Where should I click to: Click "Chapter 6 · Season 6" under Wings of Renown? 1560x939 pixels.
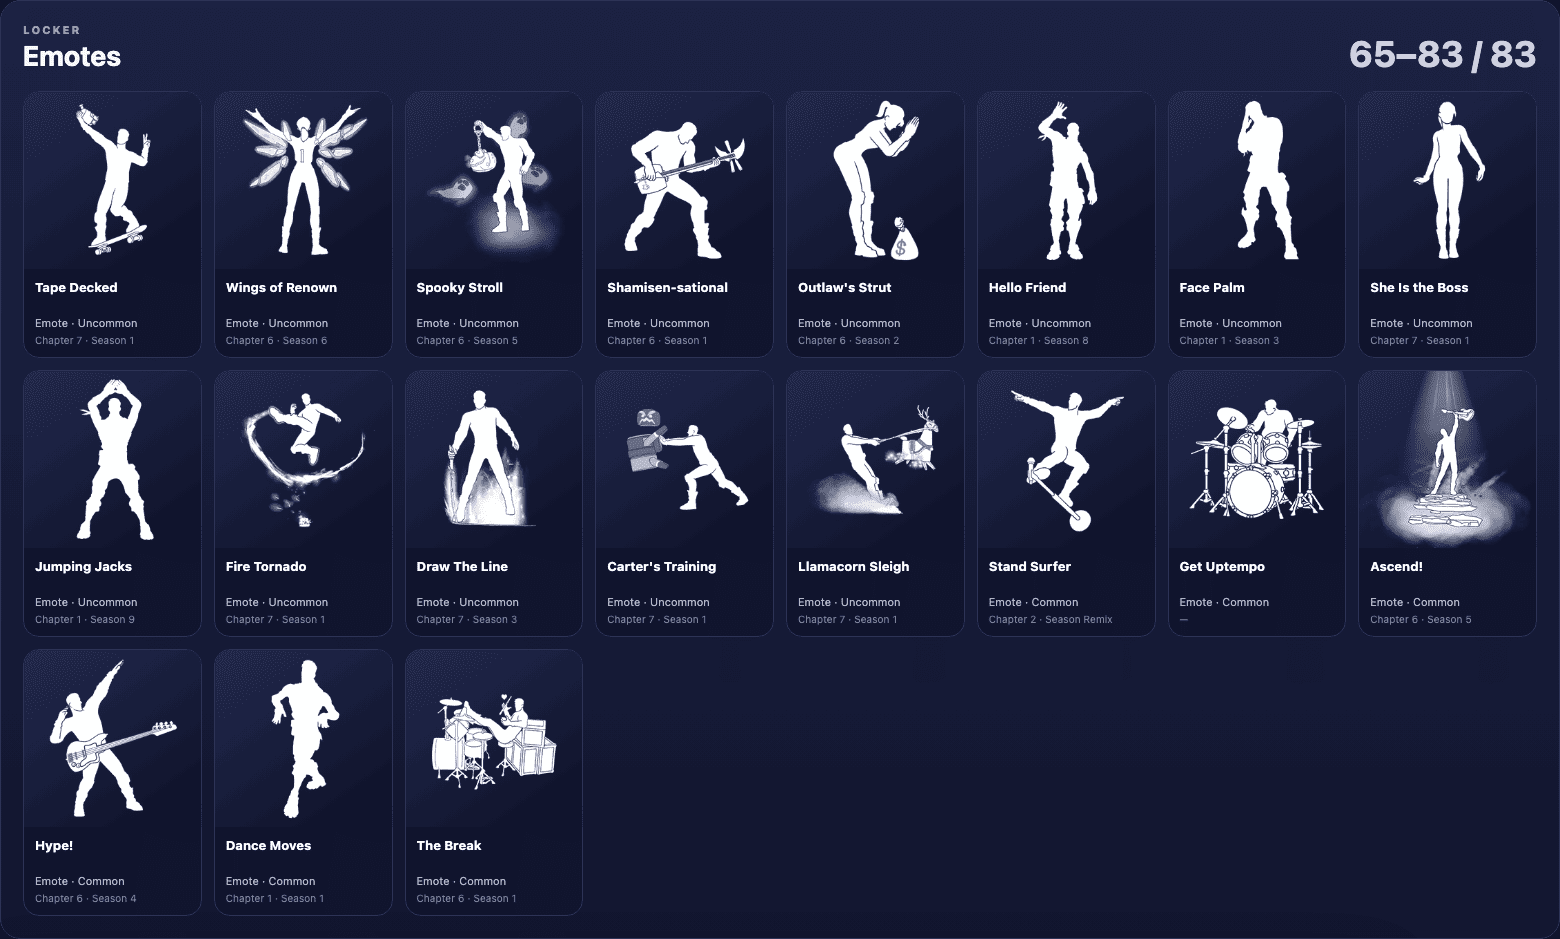(x=276, y=341)
